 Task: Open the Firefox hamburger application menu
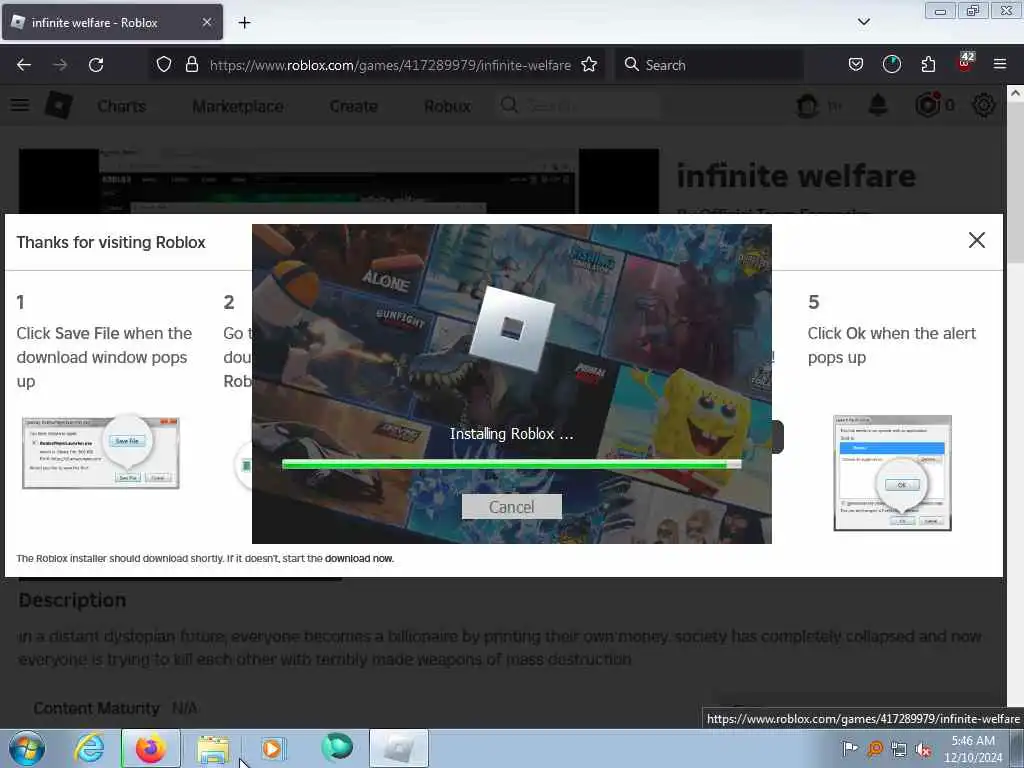click(1000, 65)
